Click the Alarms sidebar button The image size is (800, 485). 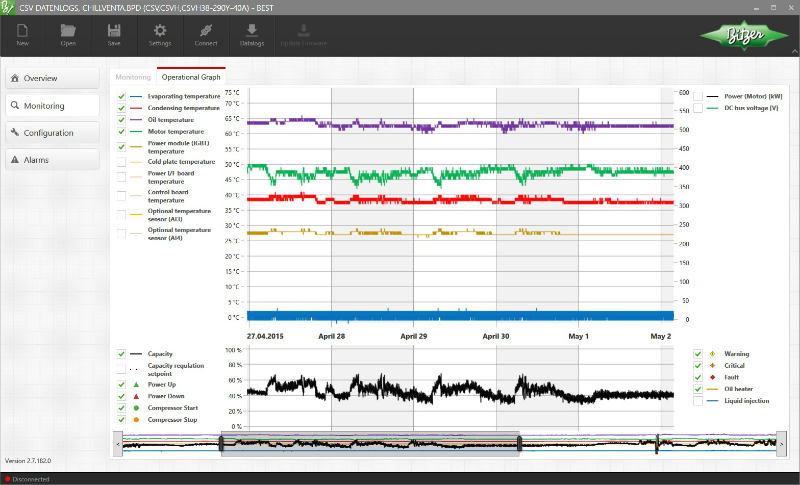point(52,160)
